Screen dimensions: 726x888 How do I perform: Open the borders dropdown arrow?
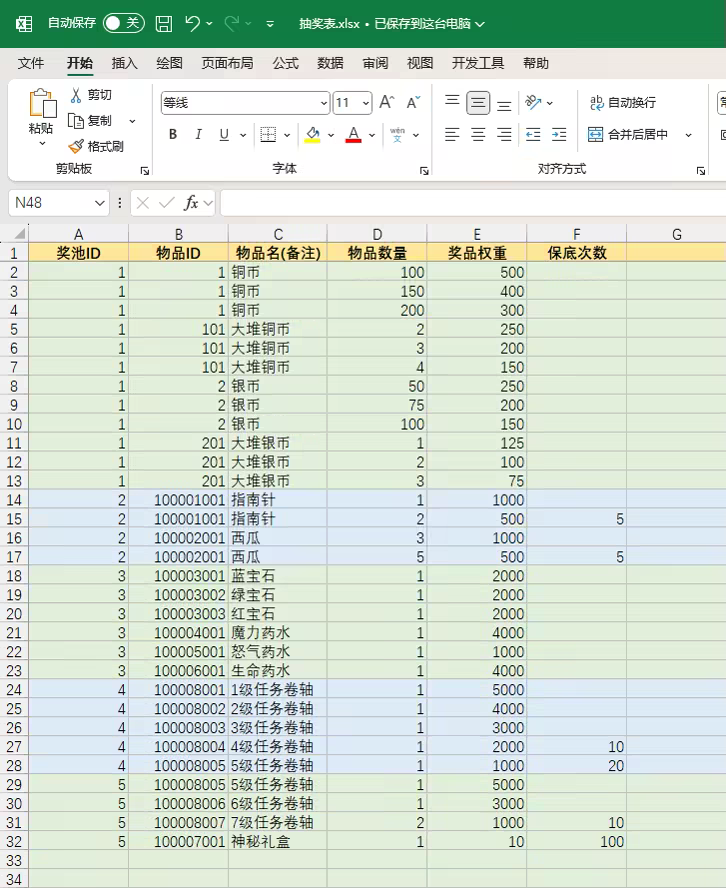tap(287, 135)
